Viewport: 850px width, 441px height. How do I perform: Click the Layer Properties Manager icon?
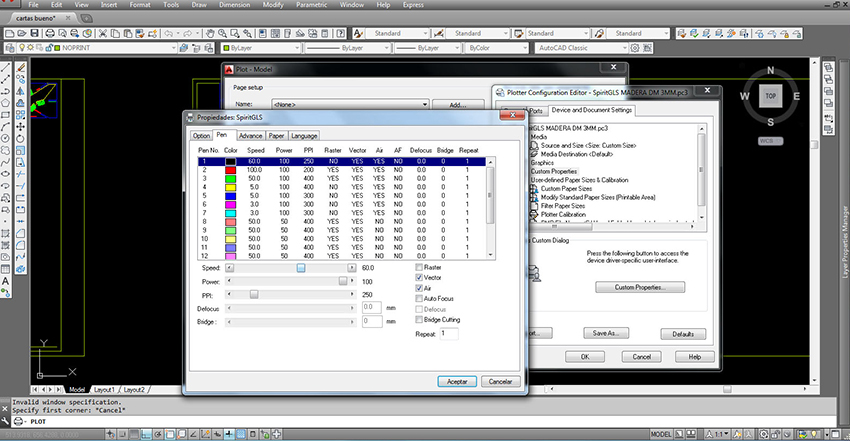9,48
